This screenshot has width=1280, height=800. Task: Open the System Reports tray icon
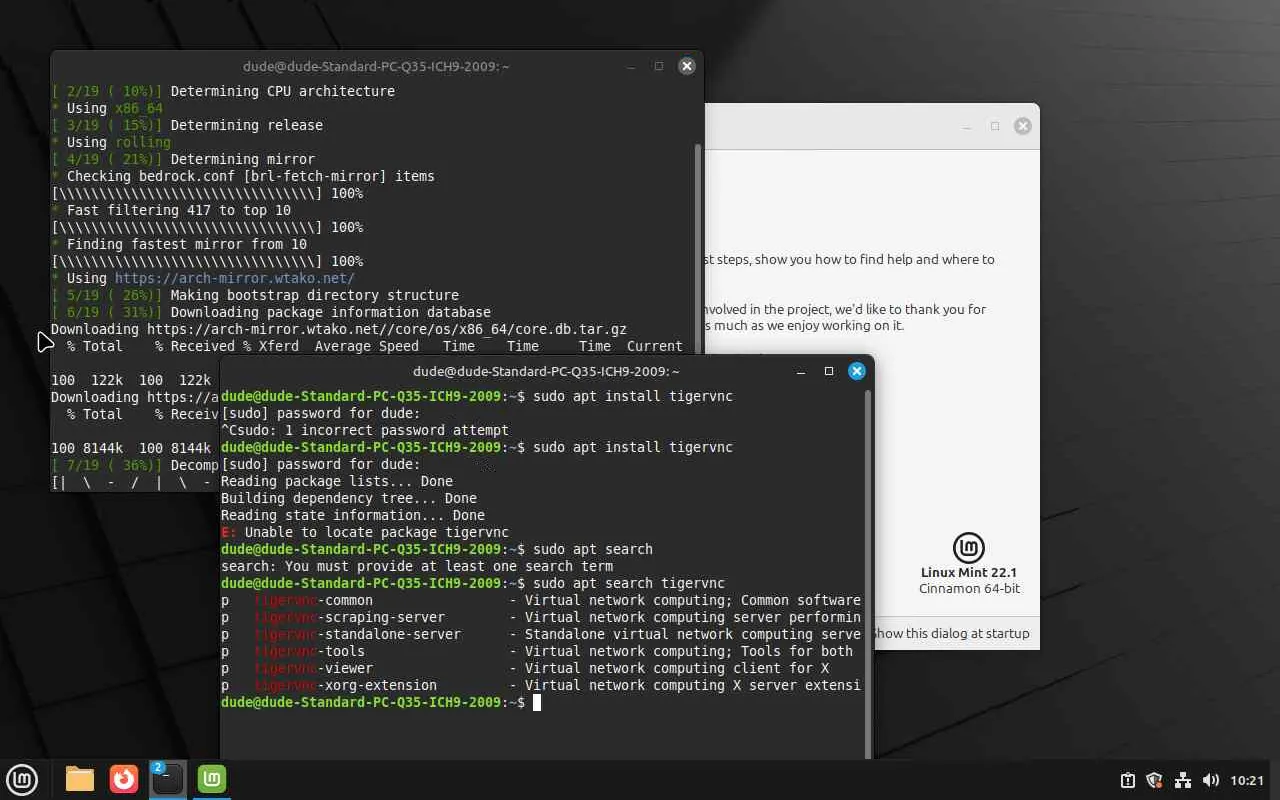click(x=1127, y=780)
